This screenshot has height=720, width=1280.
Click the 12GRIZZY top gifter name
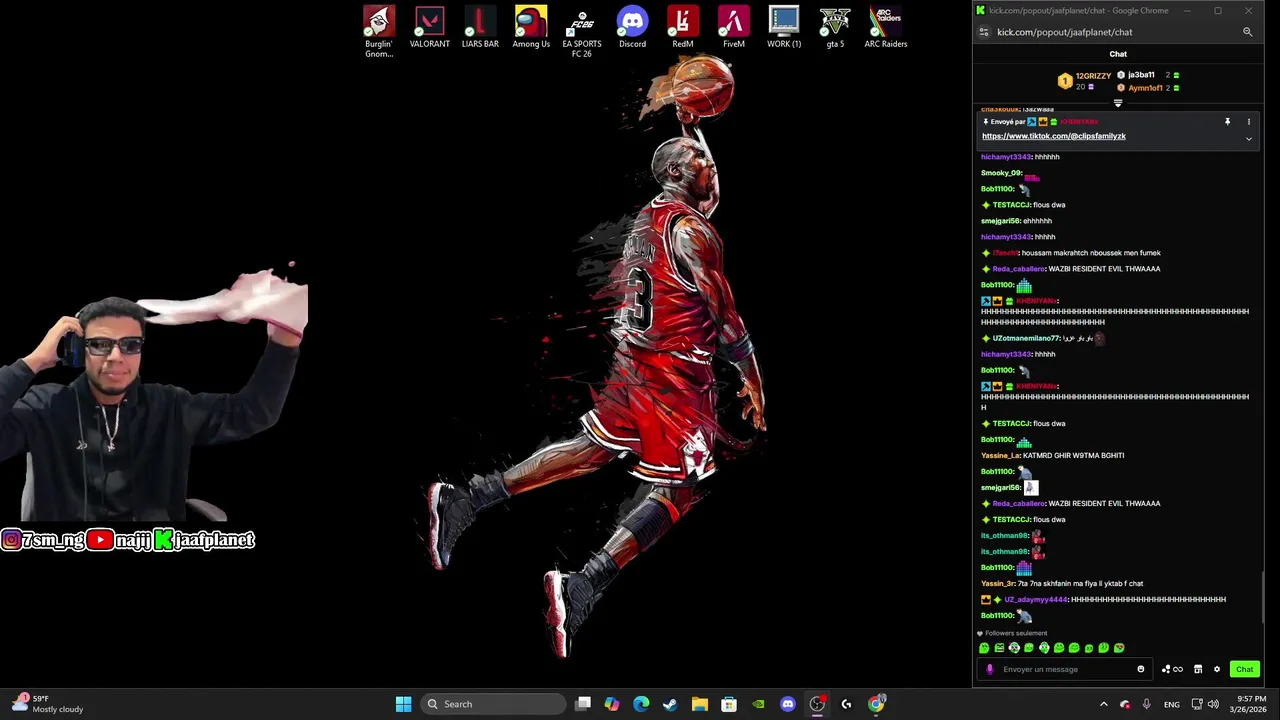[1093, 76]
